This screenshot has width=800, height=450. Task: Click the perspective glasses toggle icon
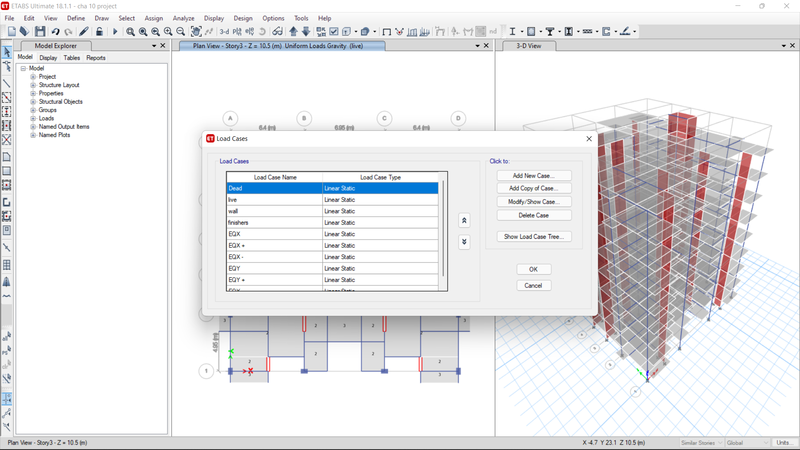(277, 32)
